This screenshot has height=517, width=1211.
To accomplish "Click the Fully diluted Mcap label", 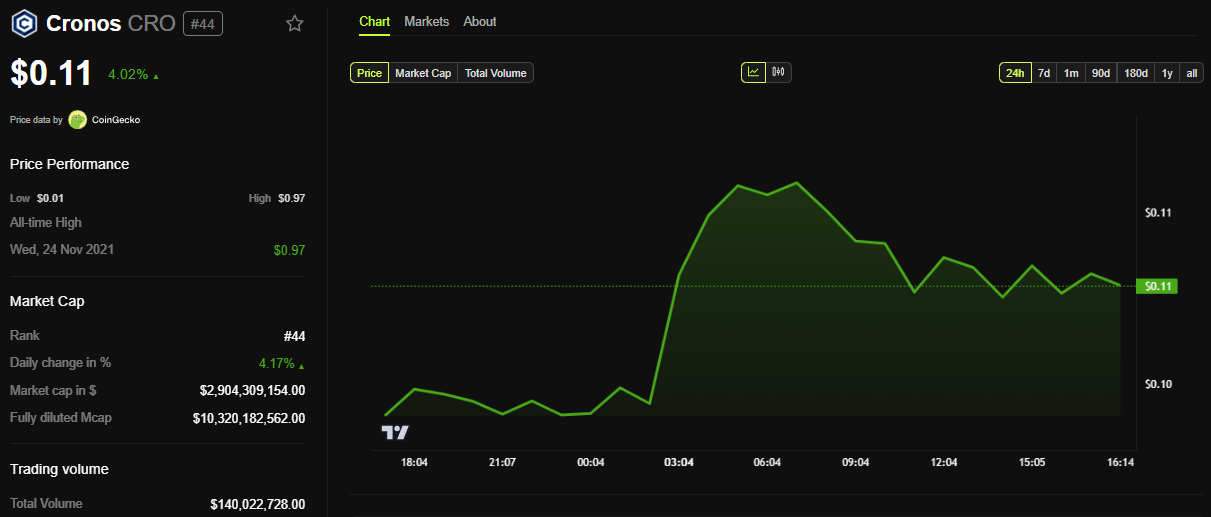I will point(61,417).
